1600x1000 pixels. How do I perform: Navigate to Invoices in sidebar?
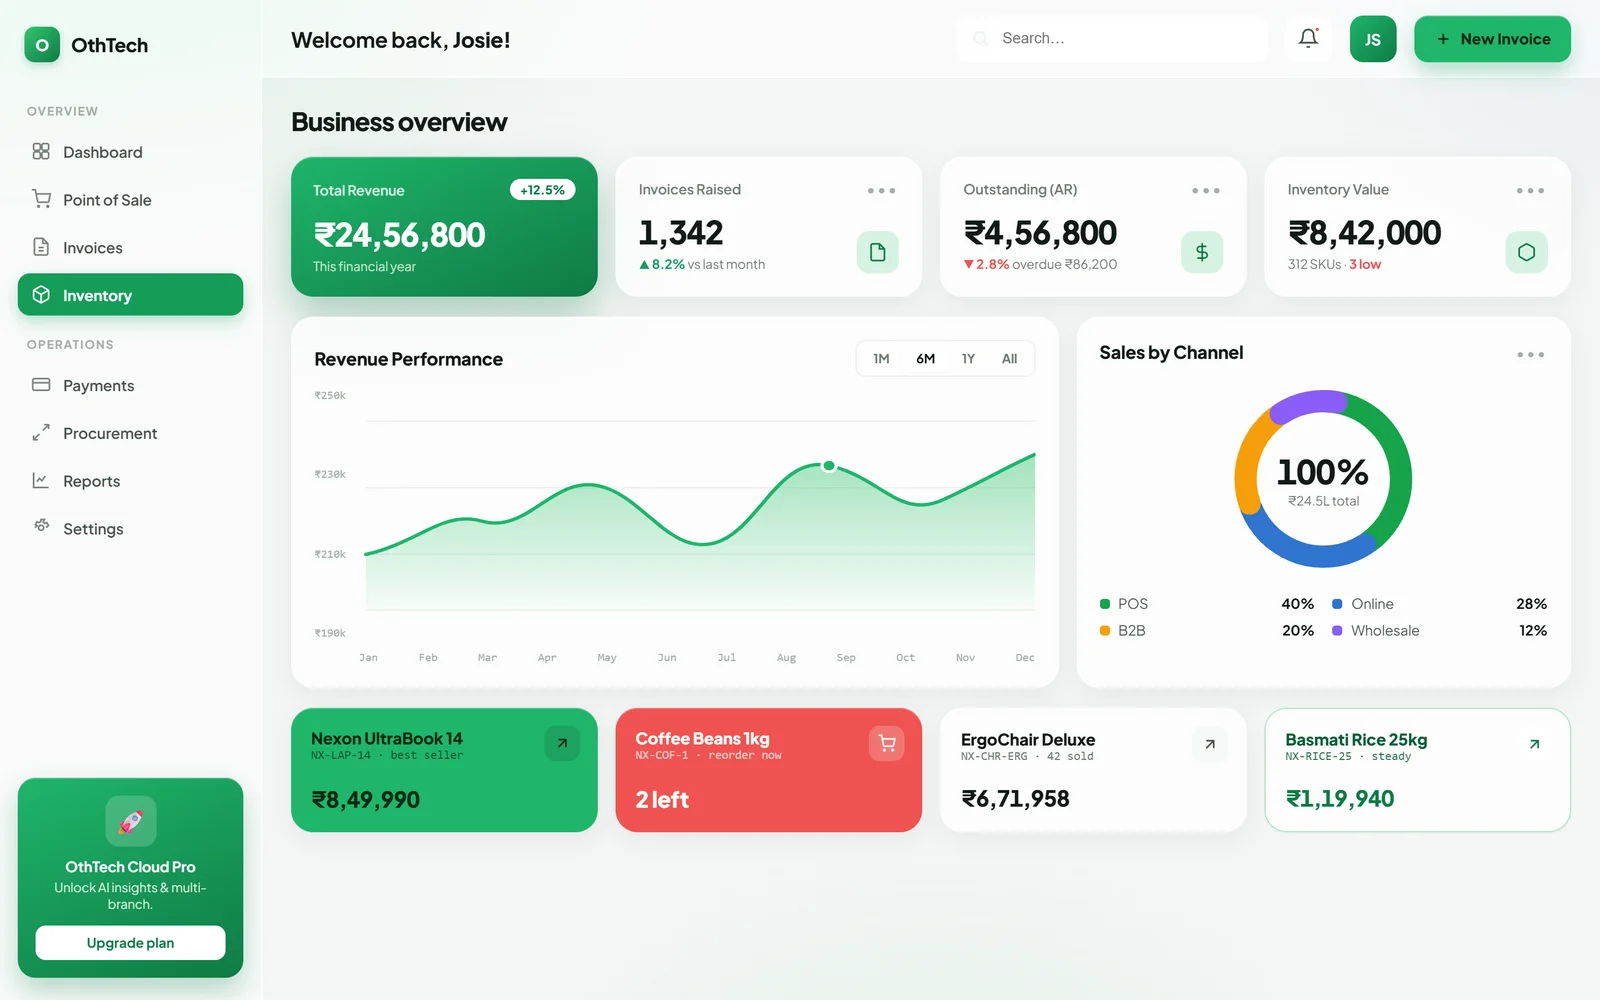click(131, 248)
